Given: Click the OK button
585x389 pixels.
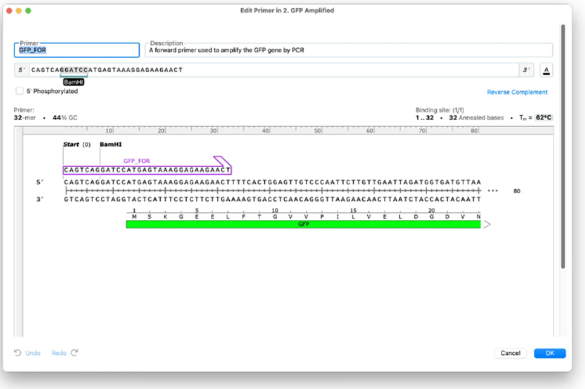Looking at the screenshot, I should [x=550, y=353].
